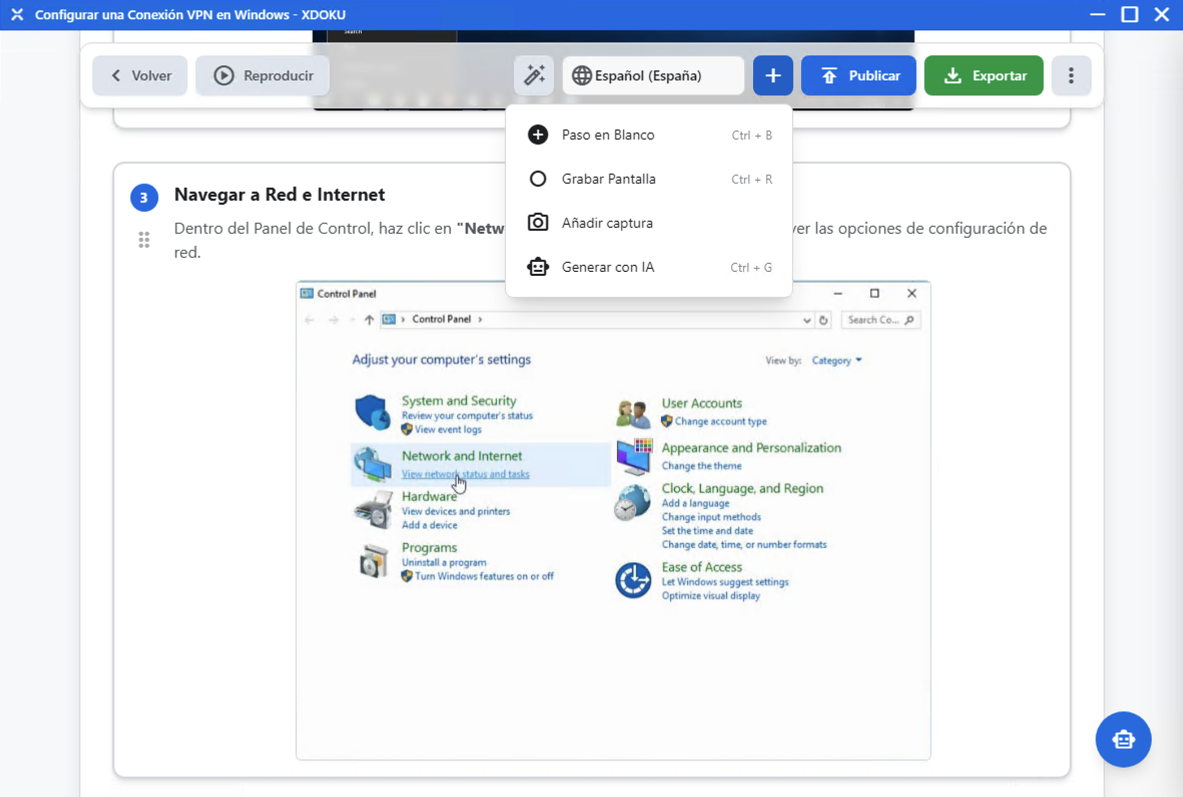Open the floating chatbot assistant button
Image resolution: width=1183 pixels, height=797 pixels.
[x=1123, y=739]
